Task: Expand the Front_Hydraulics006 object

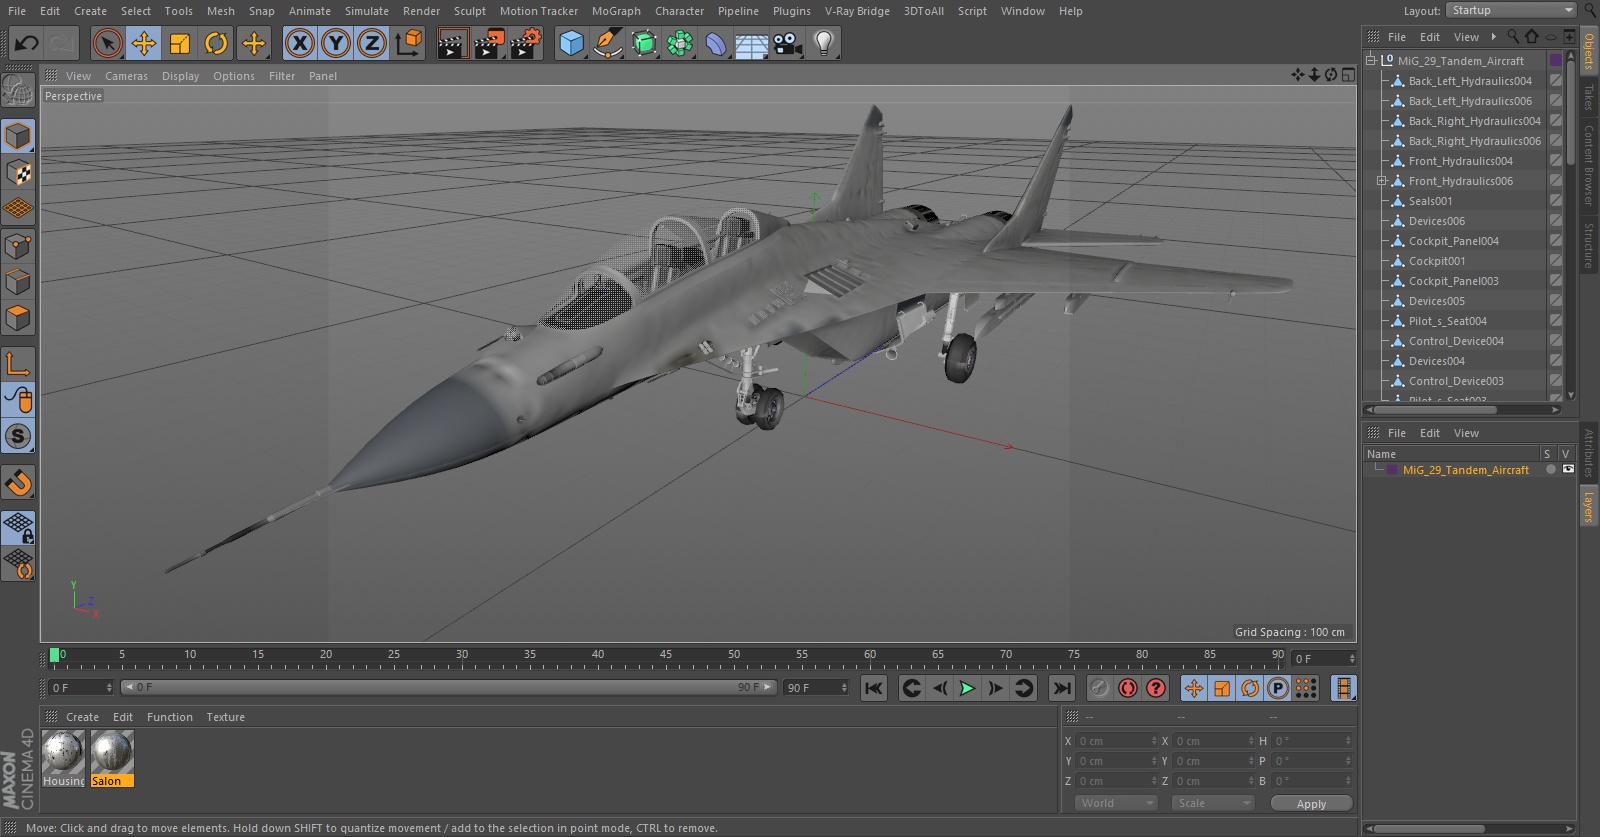Action: point(1382,181)
